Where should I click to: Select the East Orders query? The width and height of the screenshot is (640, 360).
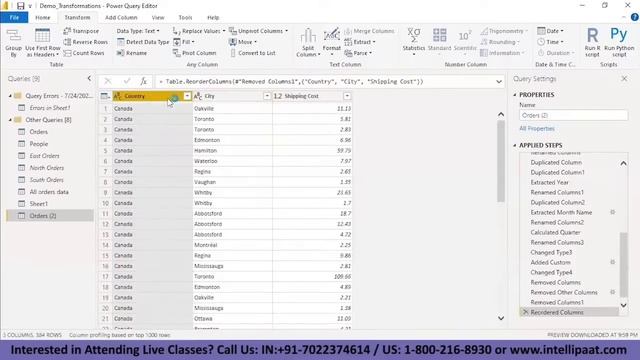(44, 156)
